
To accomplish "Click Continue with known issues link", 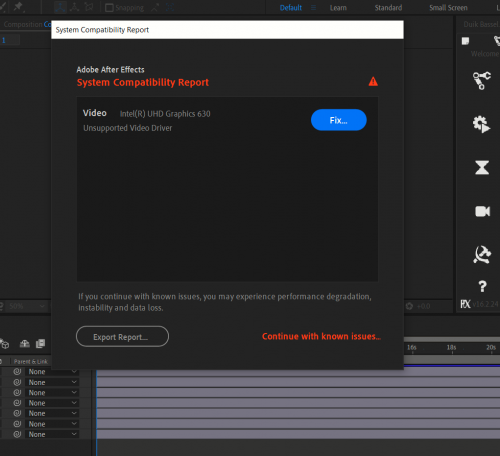I will [321, 336].
